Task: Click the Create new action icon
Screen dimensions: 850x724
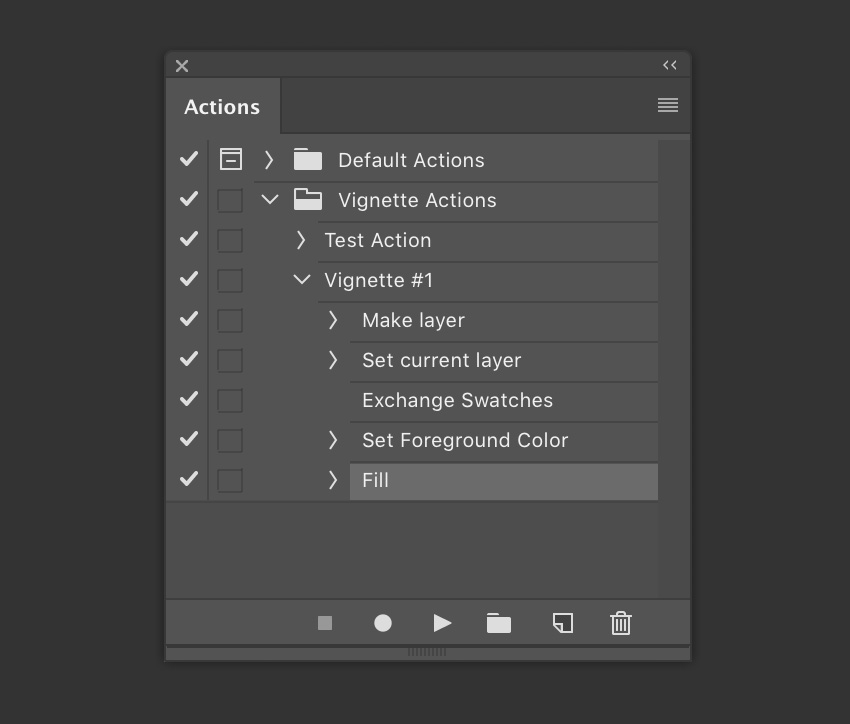Action: coord(562,622)
